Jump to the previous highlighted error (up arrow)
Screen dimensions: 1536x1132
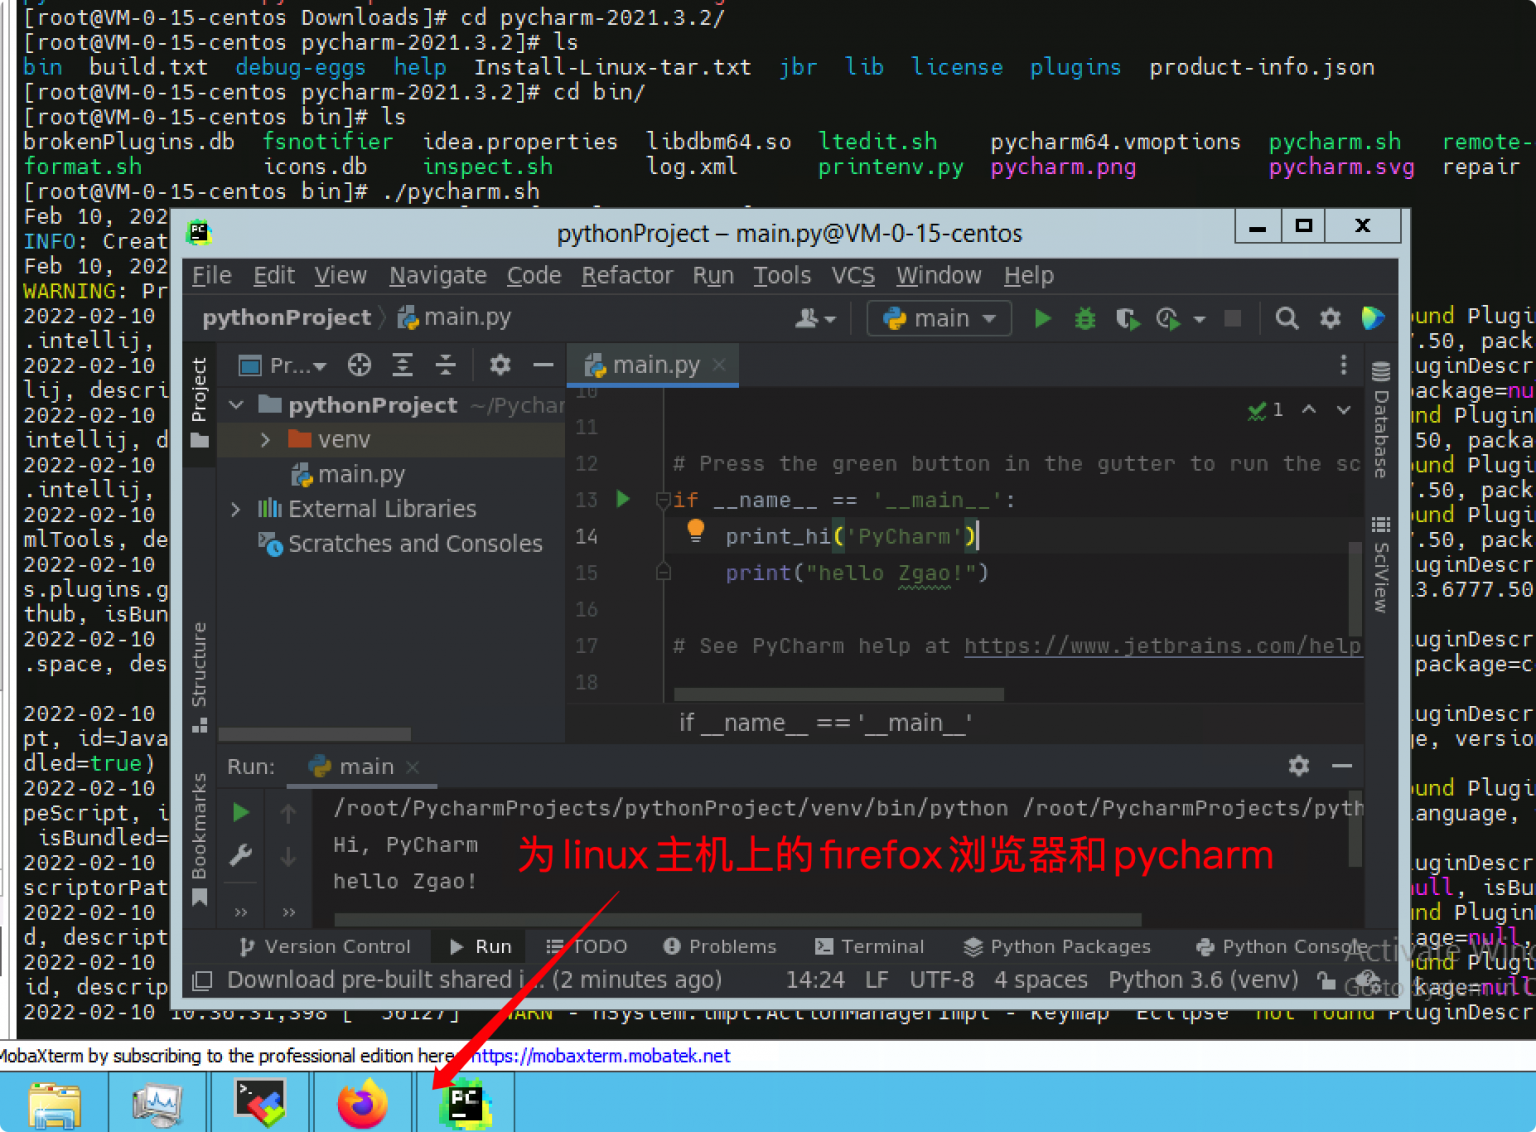coord(1309,409)
